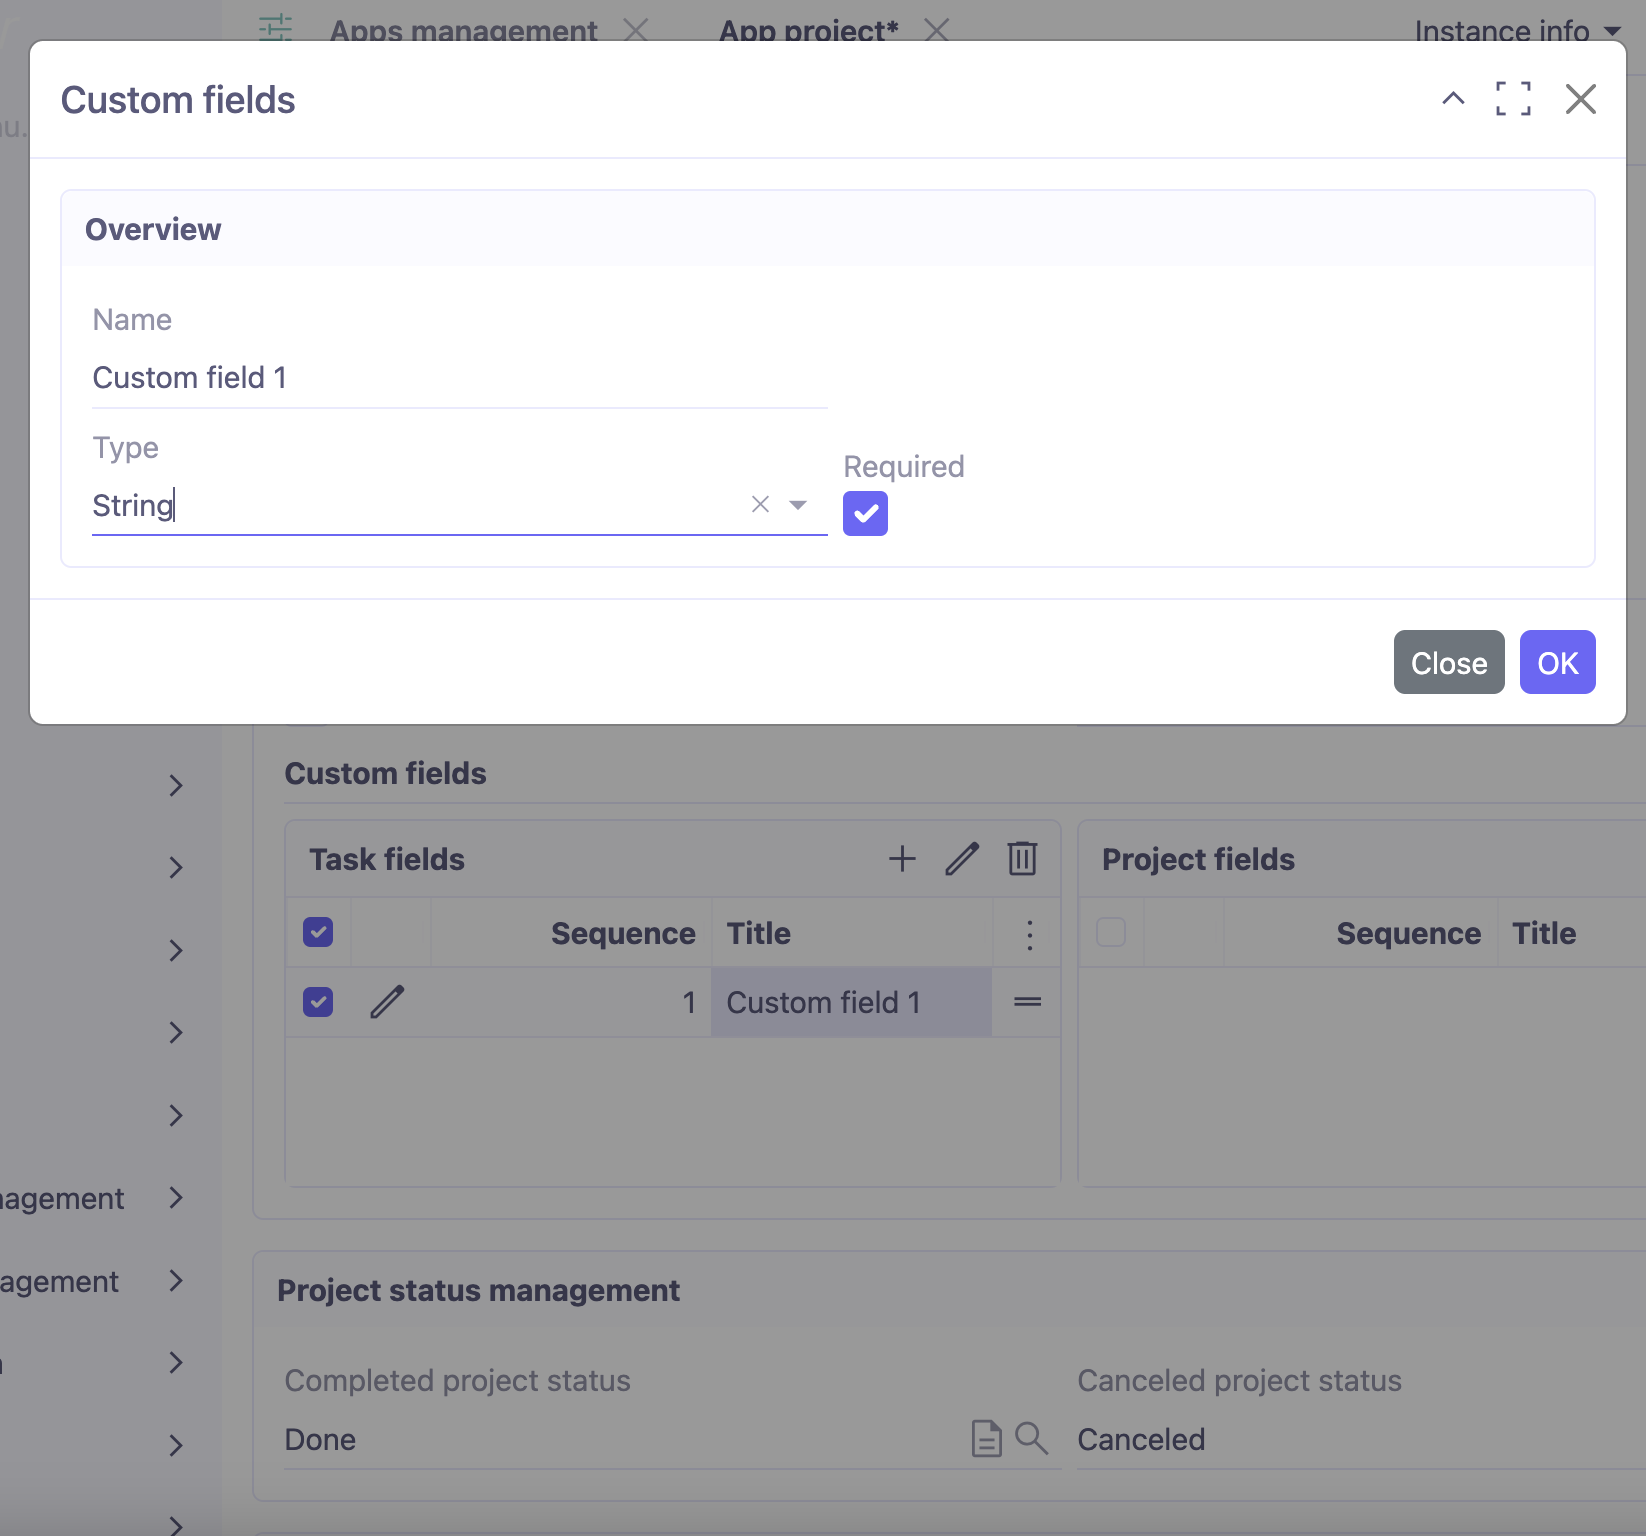The width and height of the screenshot is (1646, 1536).
Task: Open the Type dropdown
Action: (797, 505)
